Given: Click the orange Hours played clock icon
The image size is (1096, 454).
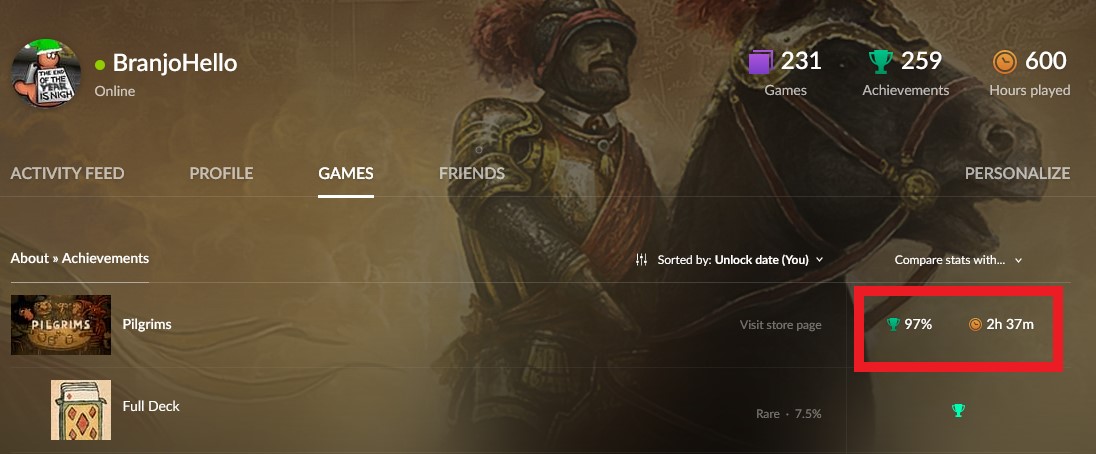Looking at the screenshot, I should pos(1004,62).
